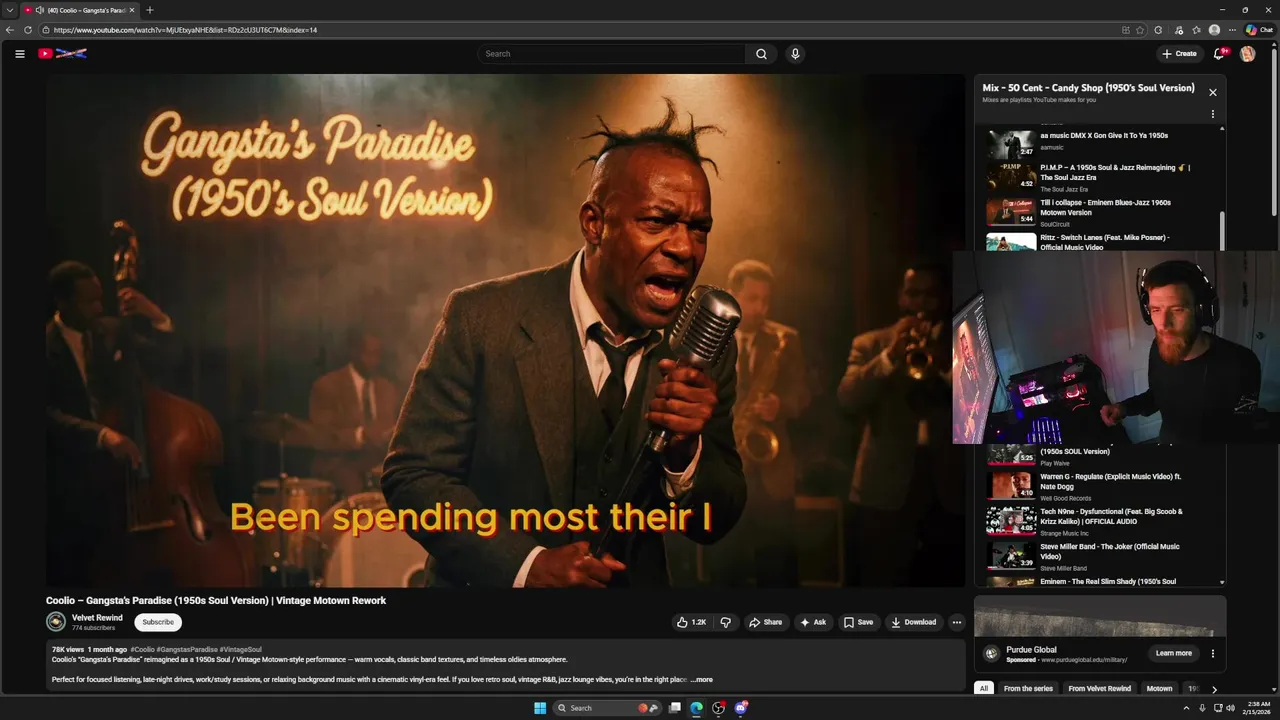Click into the YouTube search field
The height and width of the screenshot is (720, 1280).
point(611,54)
